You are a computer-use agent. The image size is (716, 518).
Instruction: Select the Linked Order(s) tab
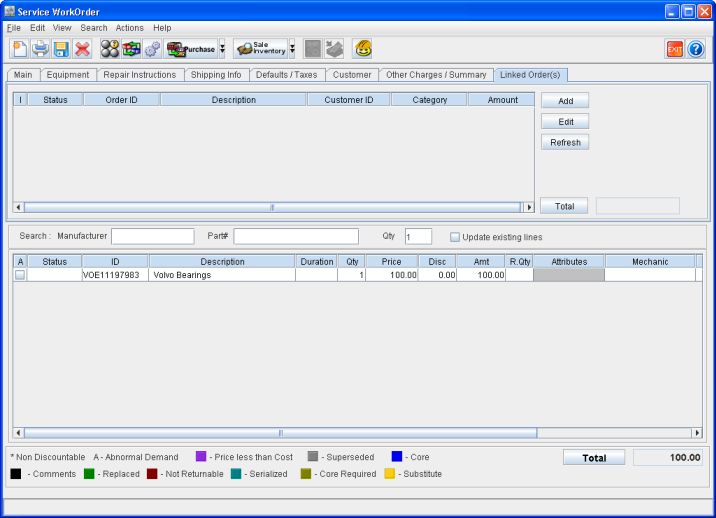click(530, 75)
